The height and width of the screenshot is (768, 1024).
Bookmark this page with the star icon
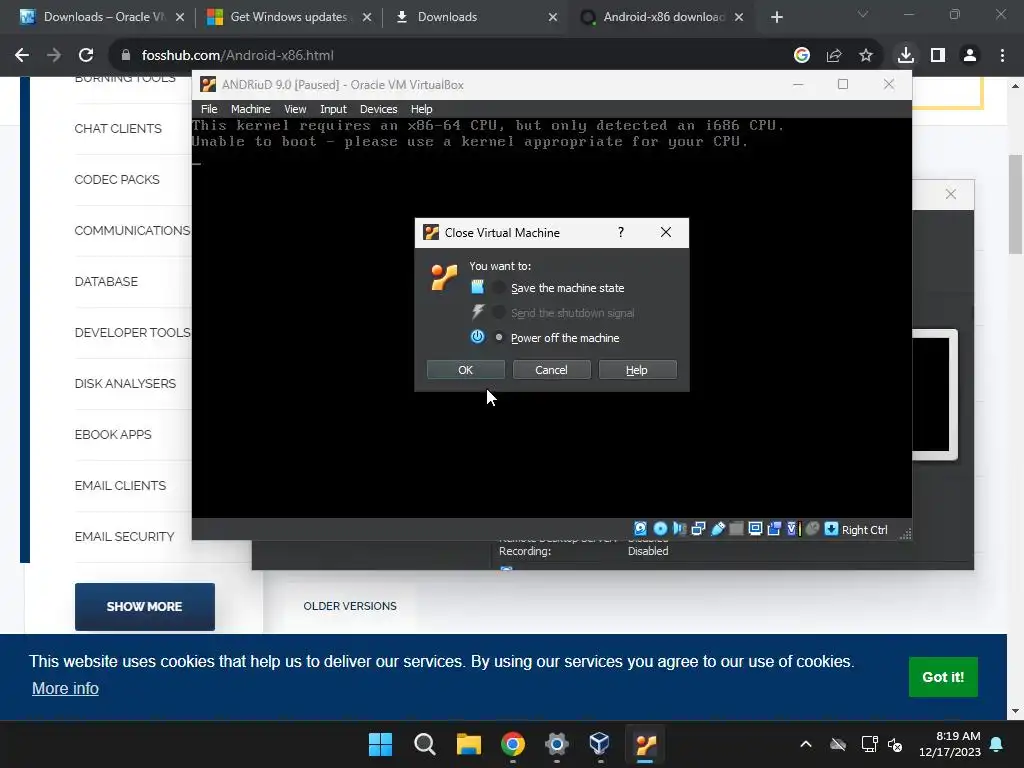pyautogui.click(x=866, y=56)
